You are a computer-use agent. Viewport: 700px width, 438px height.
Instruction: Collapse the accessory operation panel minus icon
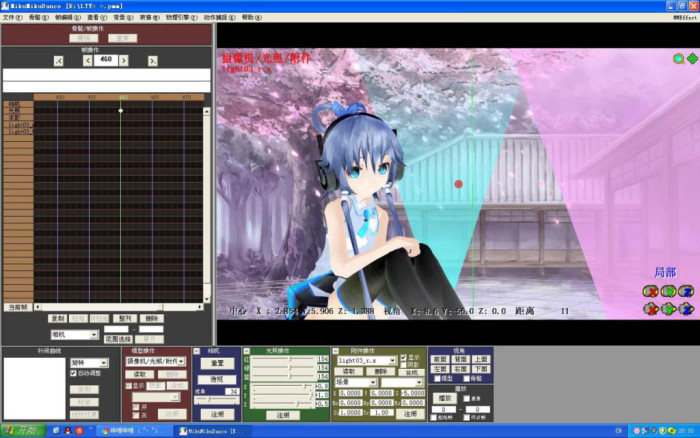pyautogui.click(x=335, y=351)
